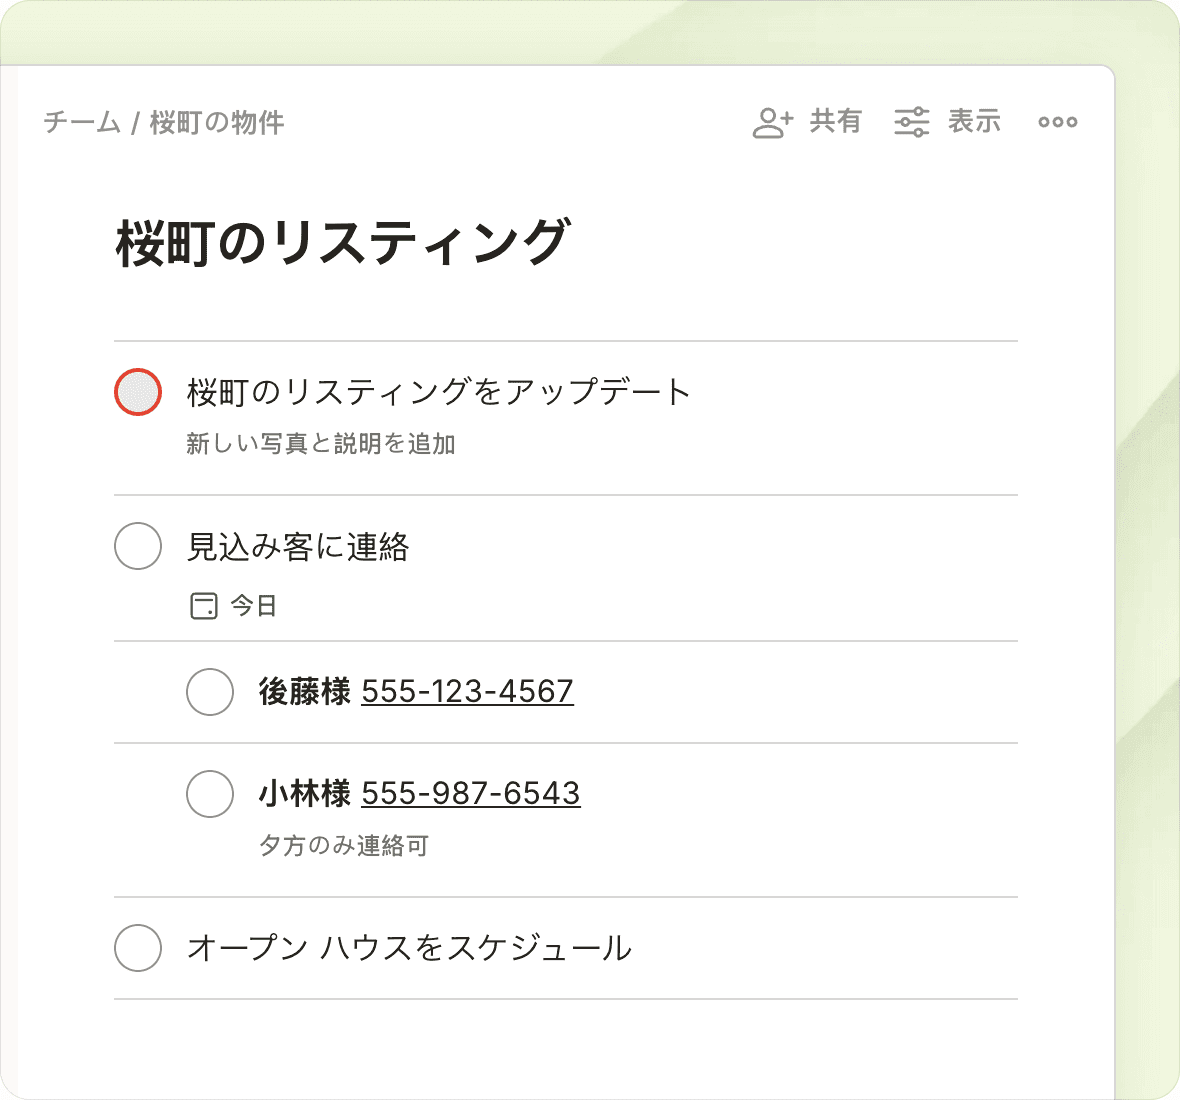Click the display sliders icon
This screenshot has height=1100, width=1180.
pyautogui.click(x=911, y=122)
